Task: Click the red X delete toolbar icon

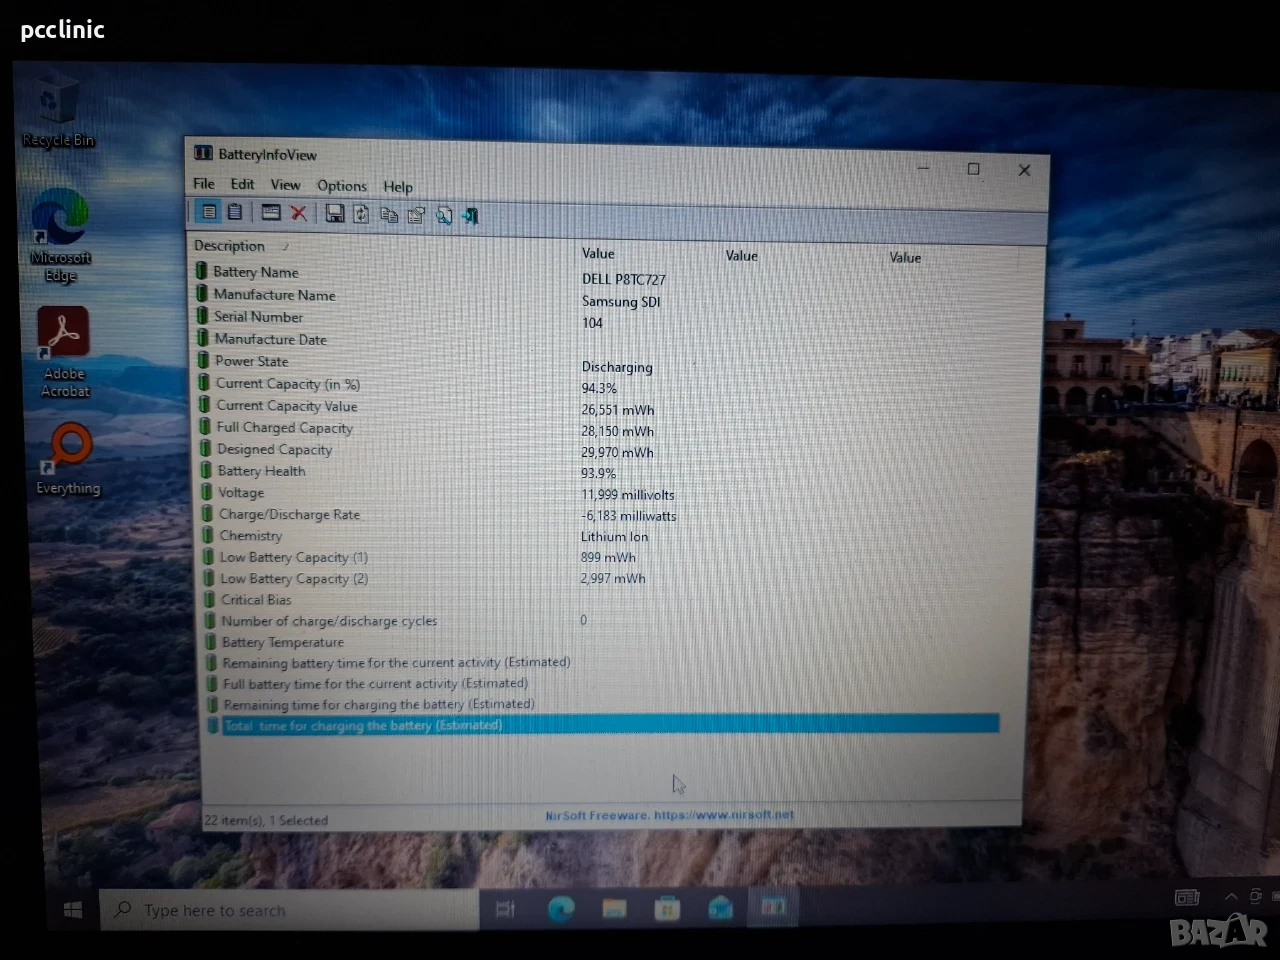Action: (x=298, y=213)
